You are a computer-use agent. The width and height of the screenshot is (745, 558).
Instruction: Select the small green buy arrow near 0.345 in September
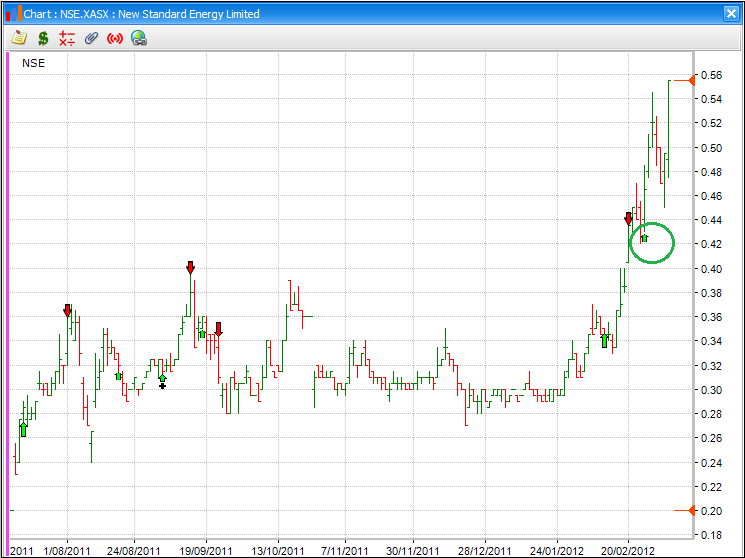click(x=202, y=334)
